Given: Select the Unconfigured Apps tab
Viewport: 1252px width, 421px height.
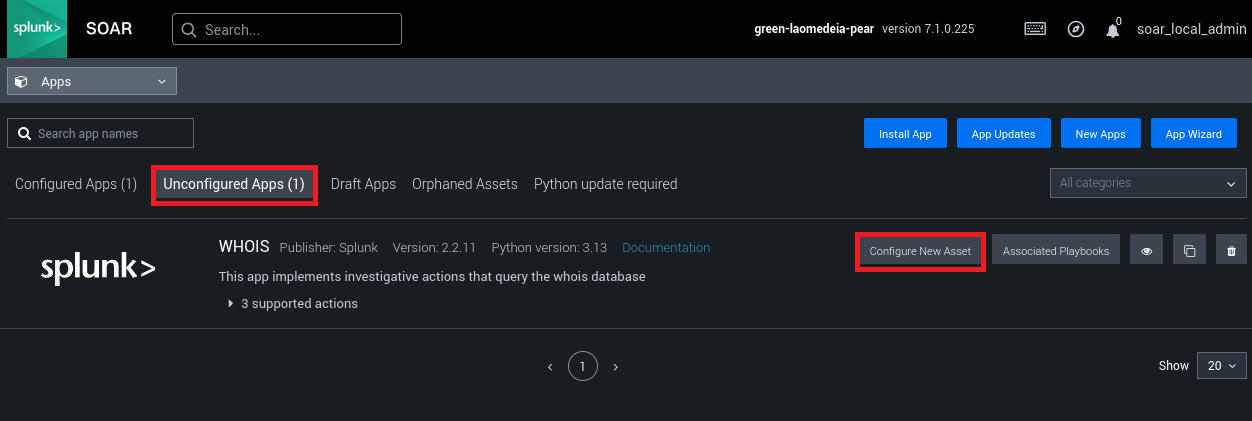Looking at the screenshot, I should (234, 185).
